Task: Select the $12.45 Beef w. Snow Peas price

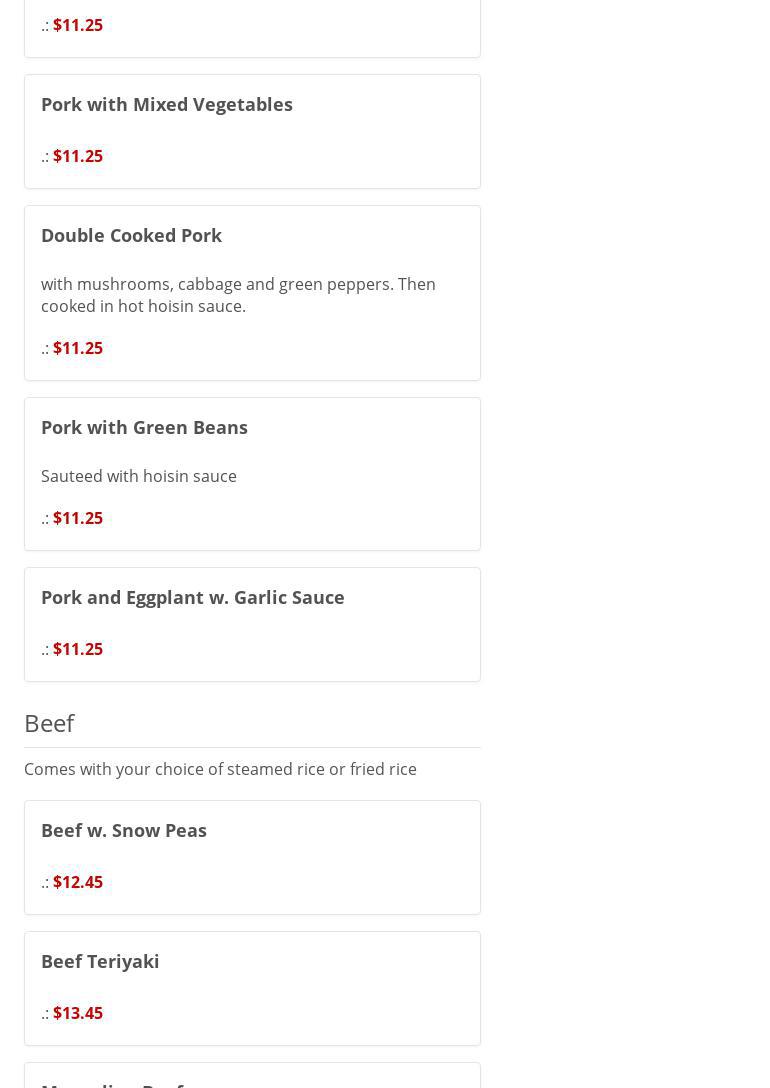Action: tap(77, 882)
